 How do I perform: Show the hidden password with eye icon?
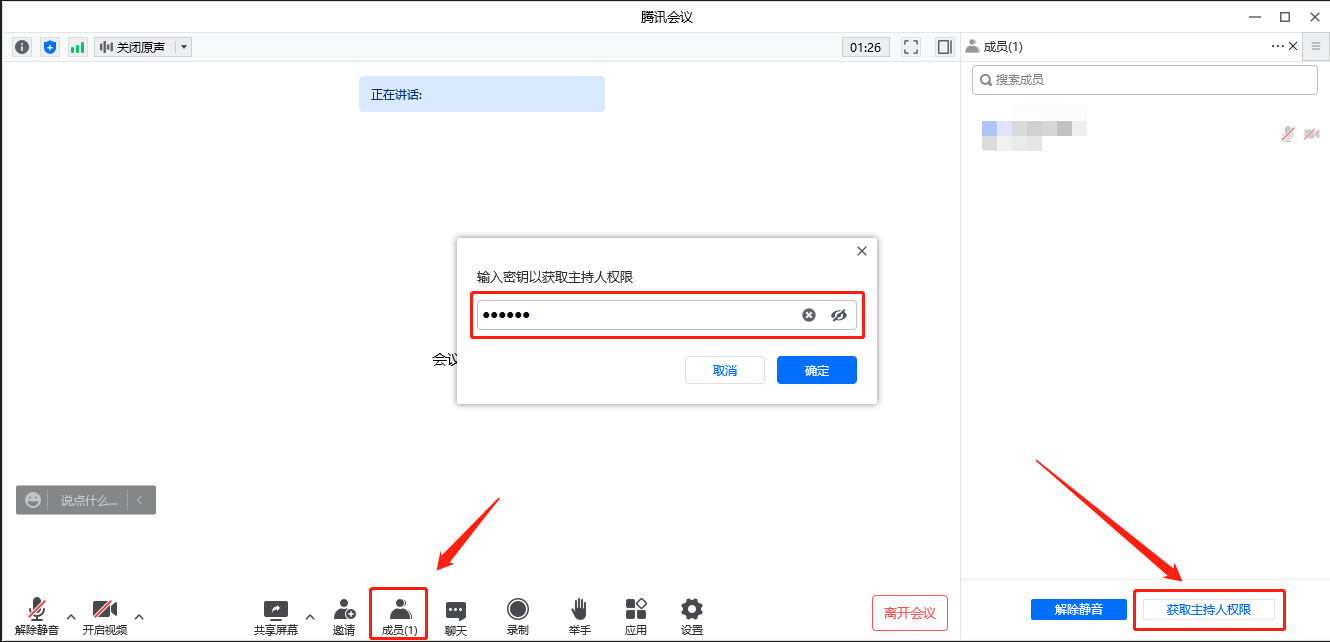pyautogui.click(x=839, y=315)
